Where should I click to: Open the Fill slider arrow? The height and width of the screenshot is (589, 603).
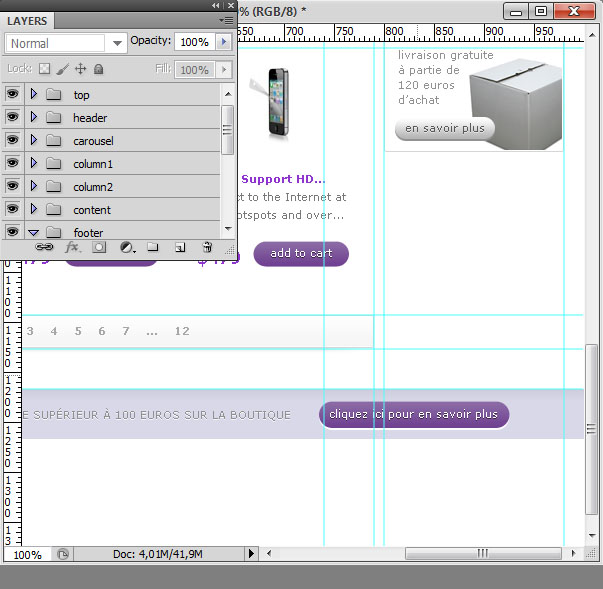tap(224, 70)
